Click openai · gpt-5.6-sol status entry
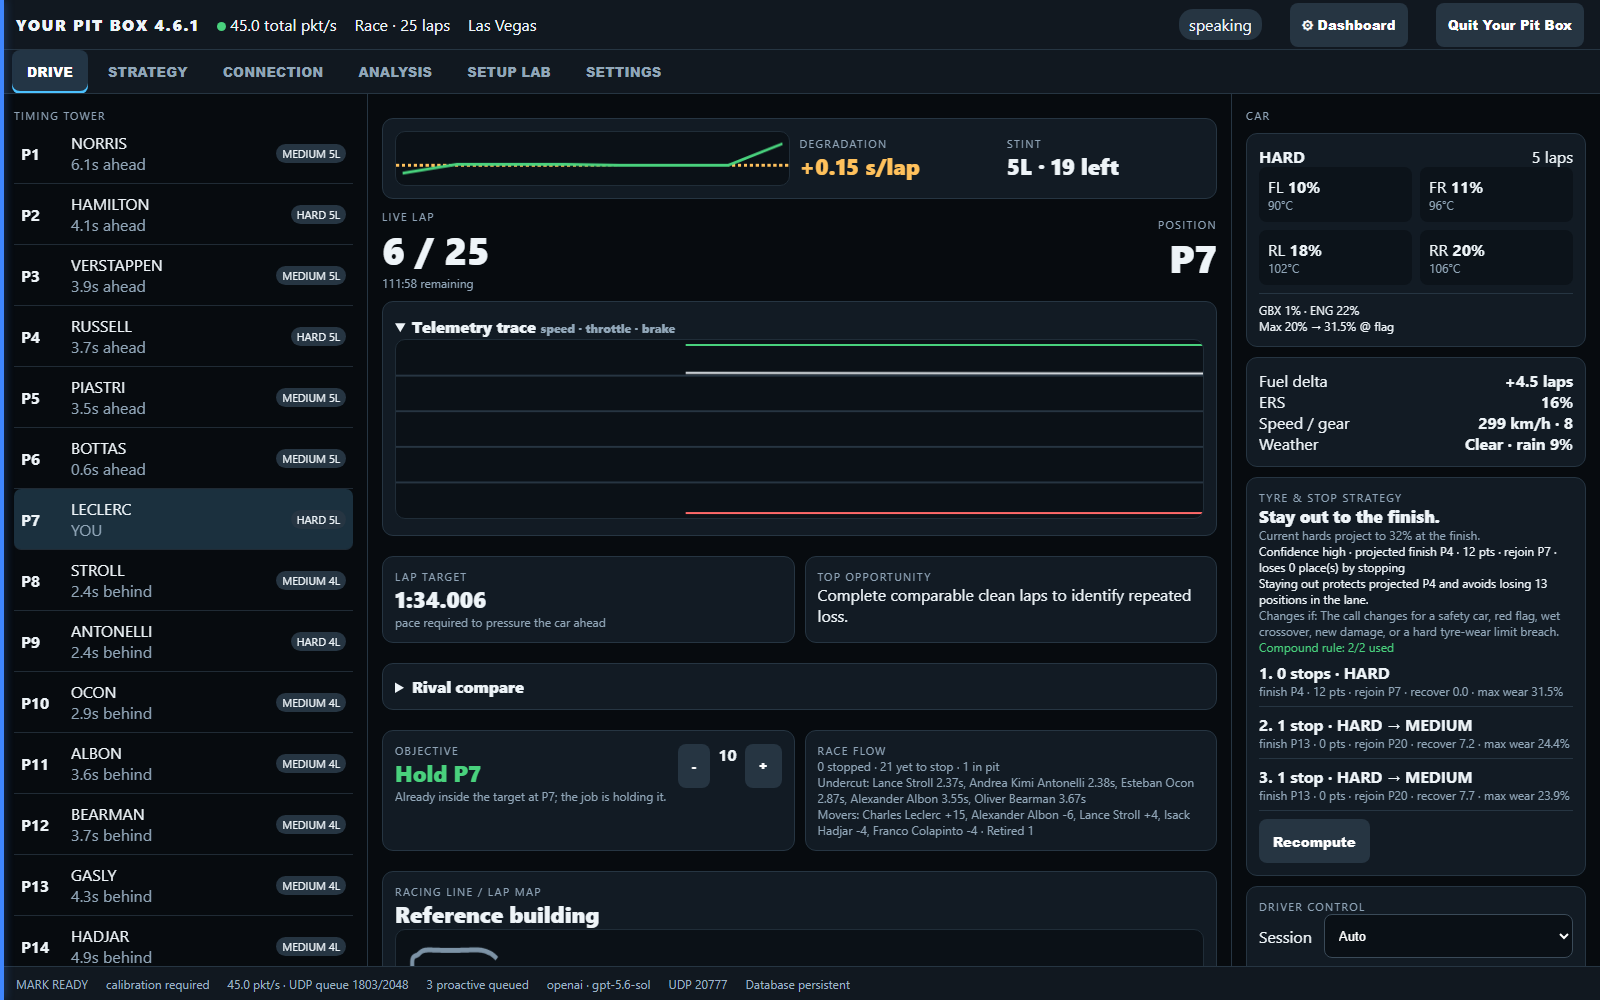Screen dimensions: 1600x1000 [x=598, y=985]
